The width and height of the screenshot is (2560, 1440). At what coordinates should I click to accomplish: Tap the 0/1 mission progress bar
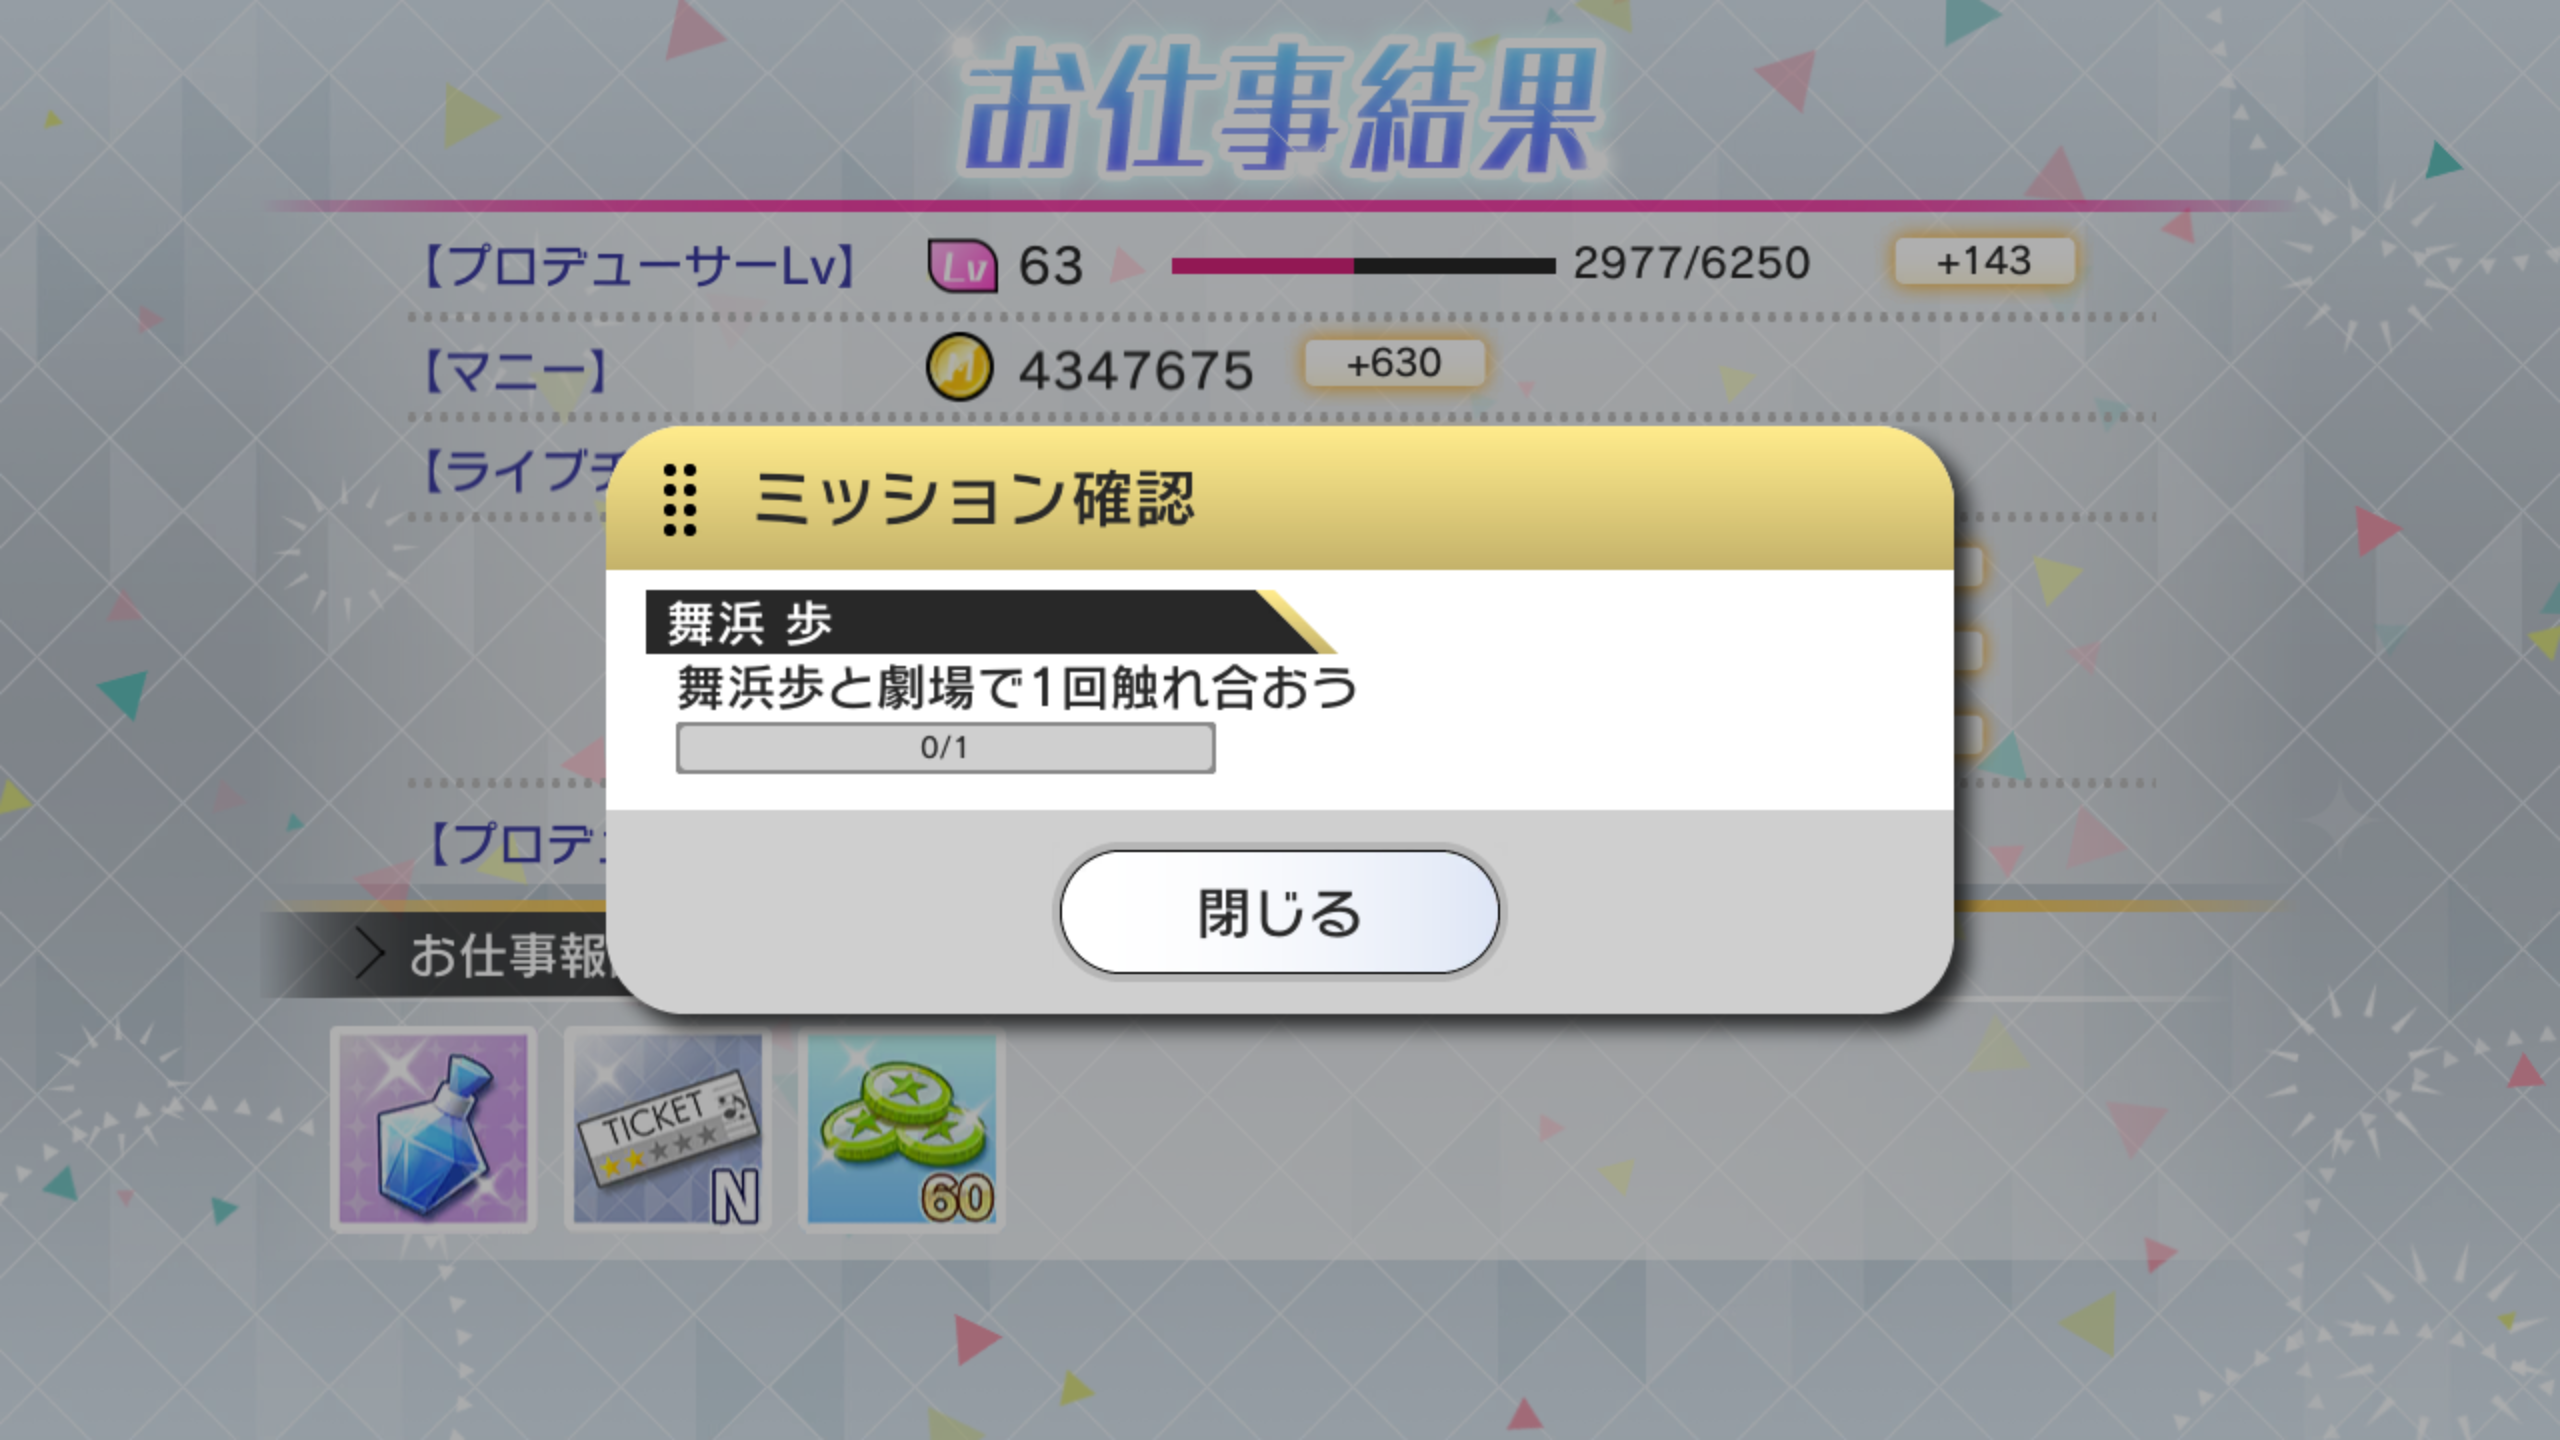click(x=945, y=748)
